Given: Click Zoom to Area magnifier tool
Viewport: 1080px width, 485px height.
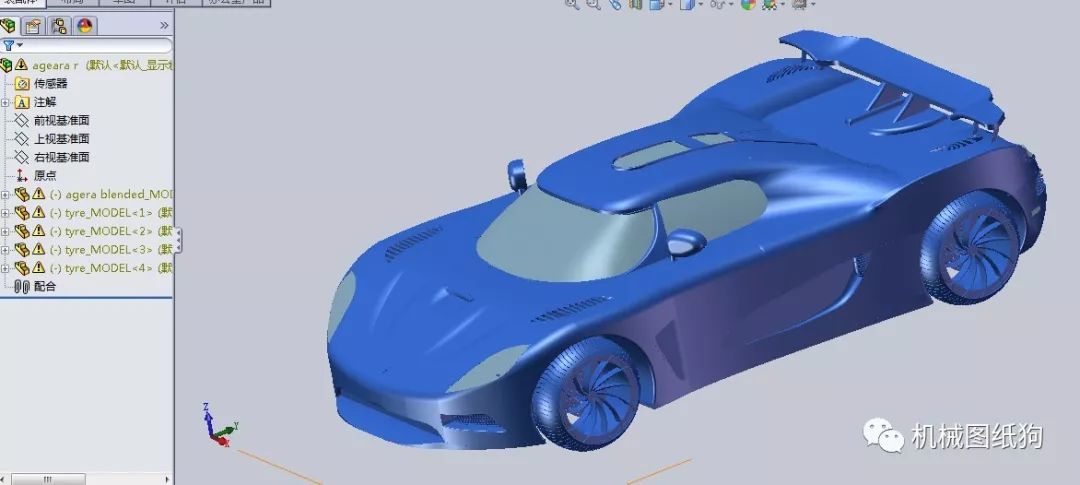Looking at the screenshot, I should click(x=593, y=4).
